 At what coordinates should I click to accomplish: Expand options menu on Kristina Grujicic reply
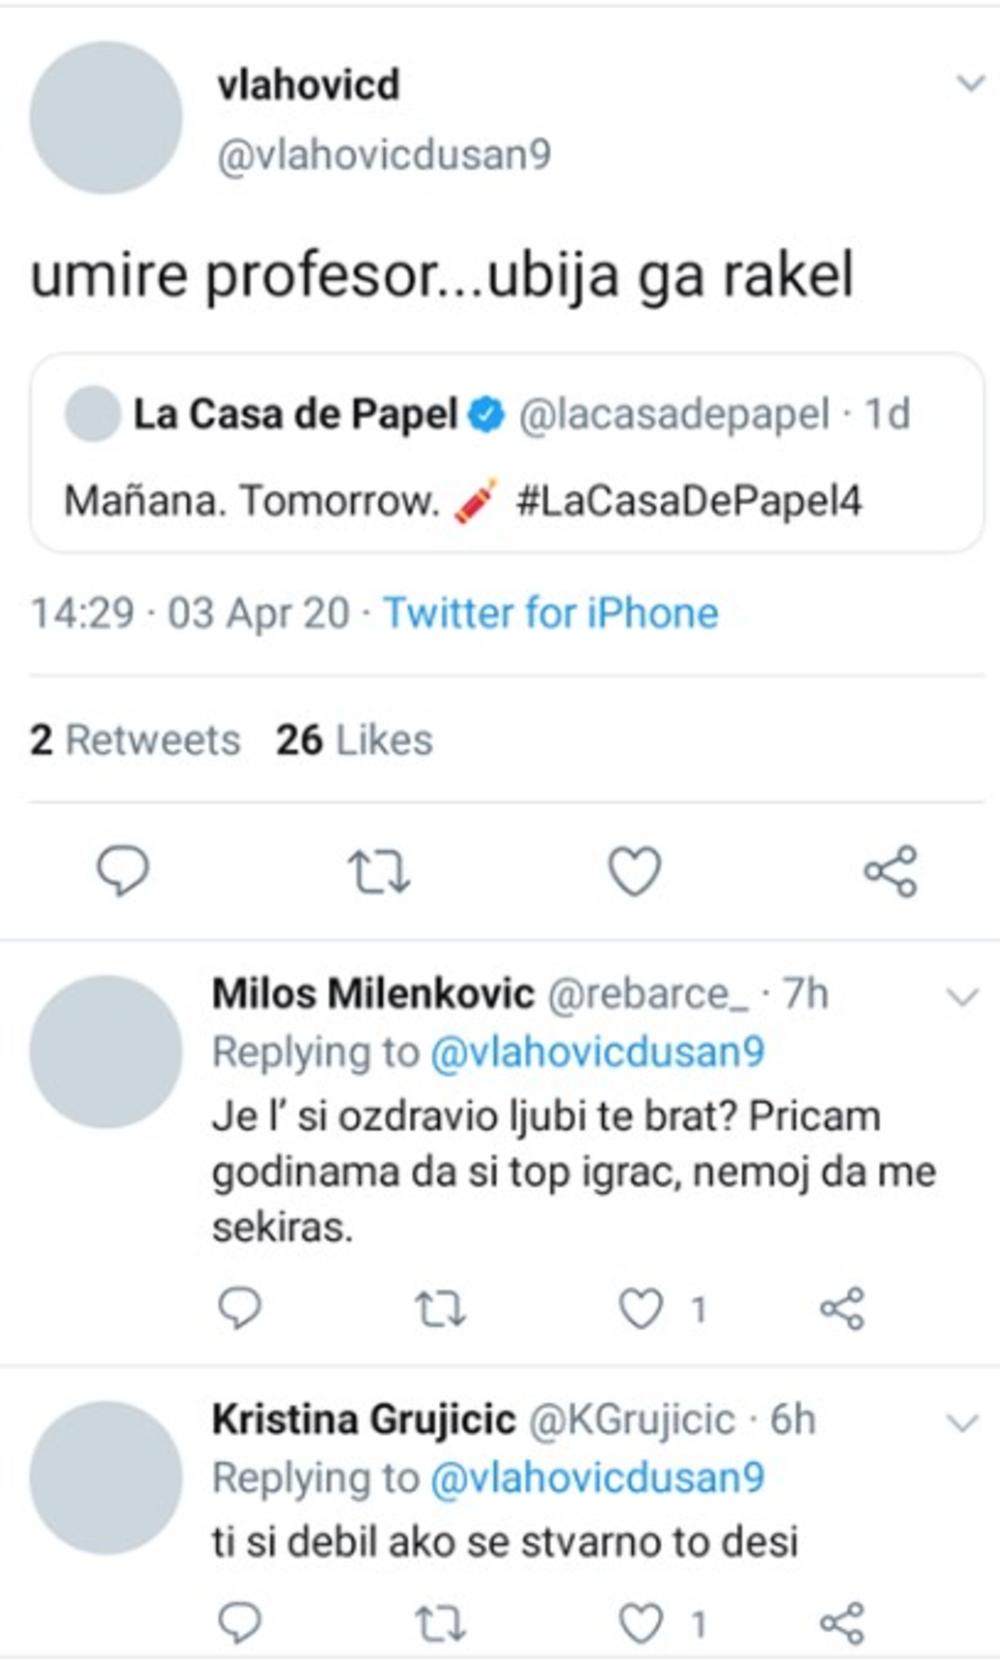tap(962, 1423)
